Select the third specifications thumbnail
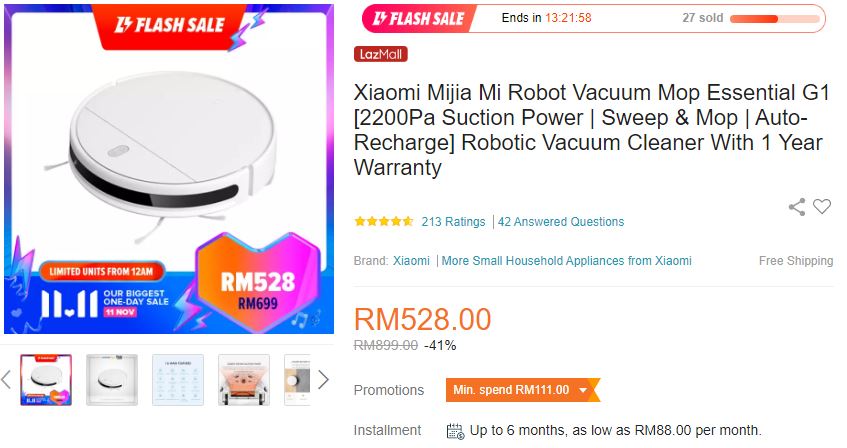This screenshot has width=847, height=448. pyautogui.click(x=178, y=379)
